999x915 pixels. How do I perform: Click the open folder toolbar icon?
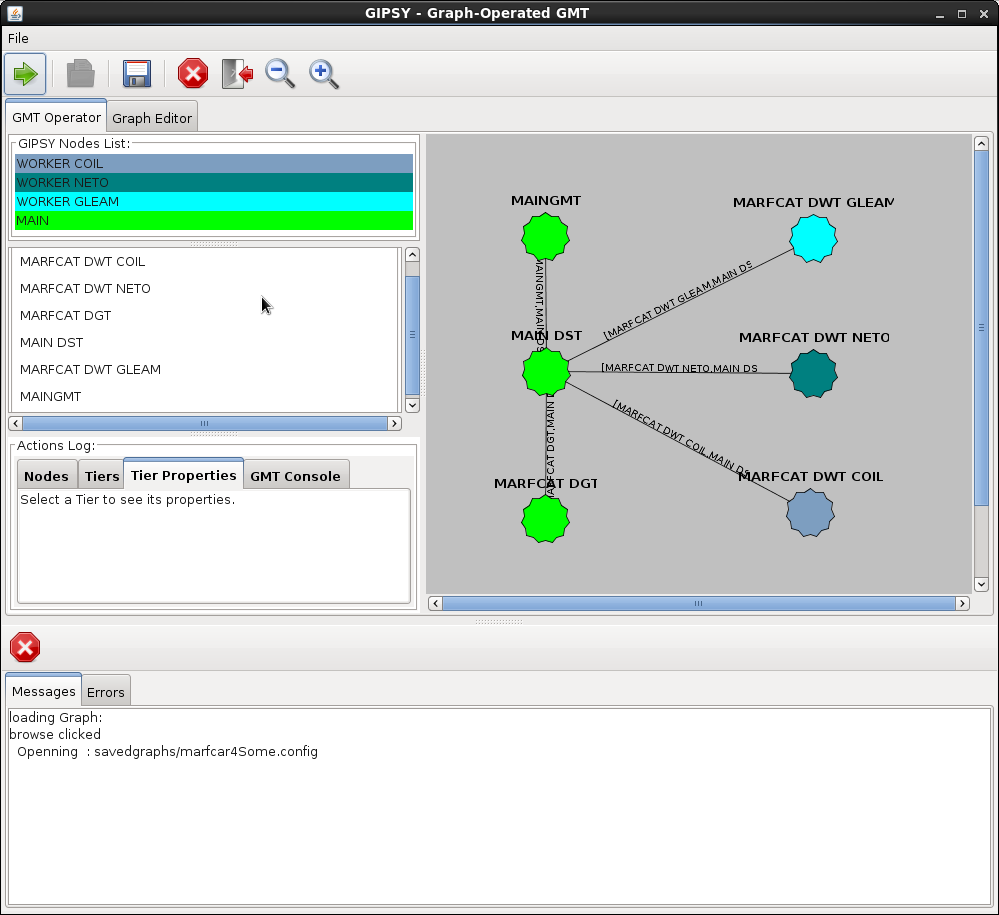(x=81, y=74)
